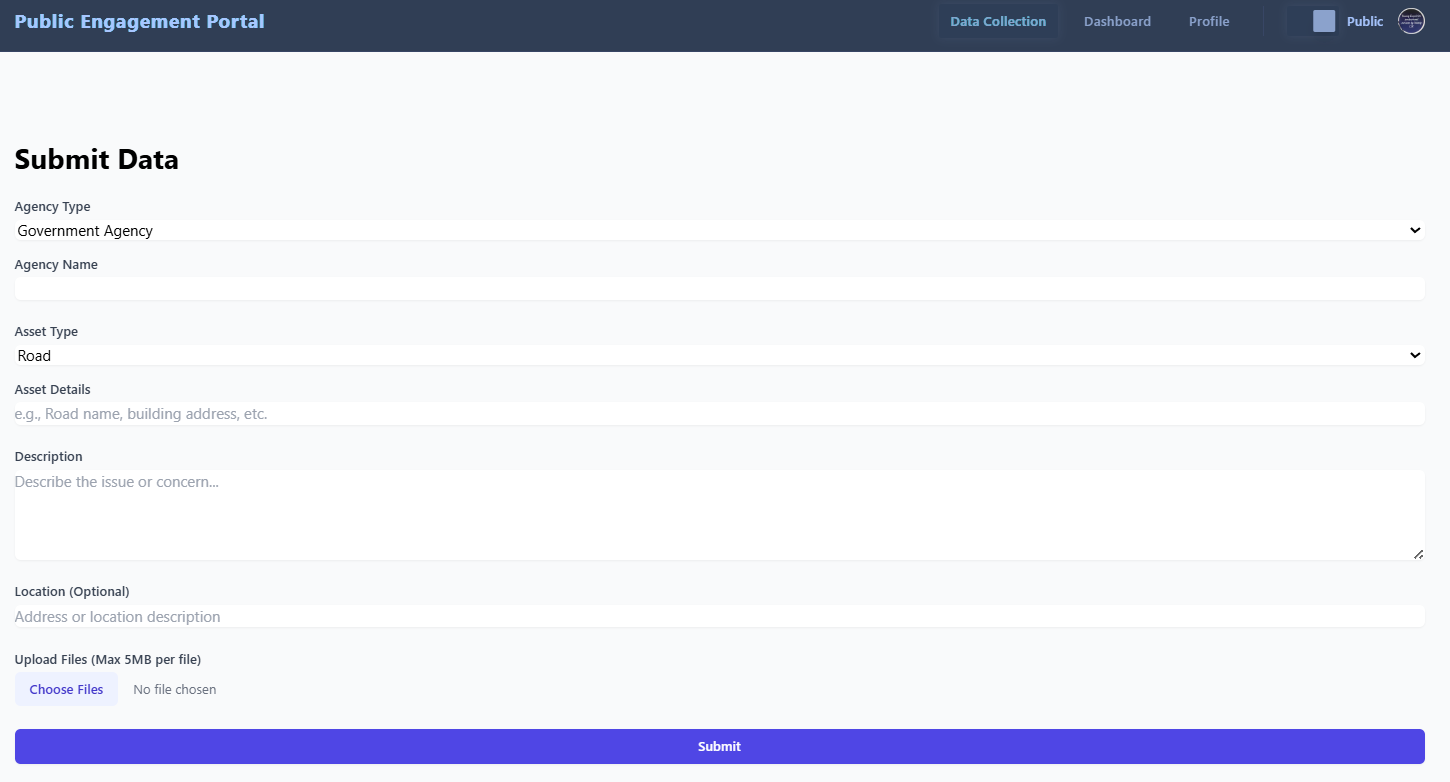Switch to the Data Collection tab

pos(998,21)
